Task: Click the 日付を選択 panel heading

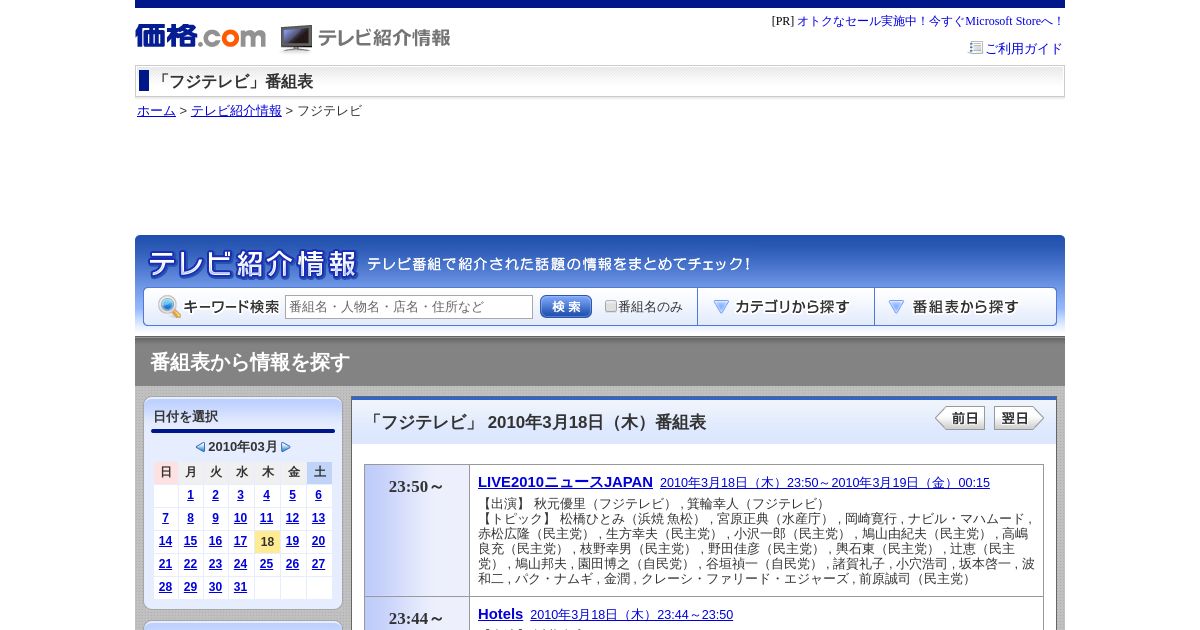Action: tap(185, 417)
